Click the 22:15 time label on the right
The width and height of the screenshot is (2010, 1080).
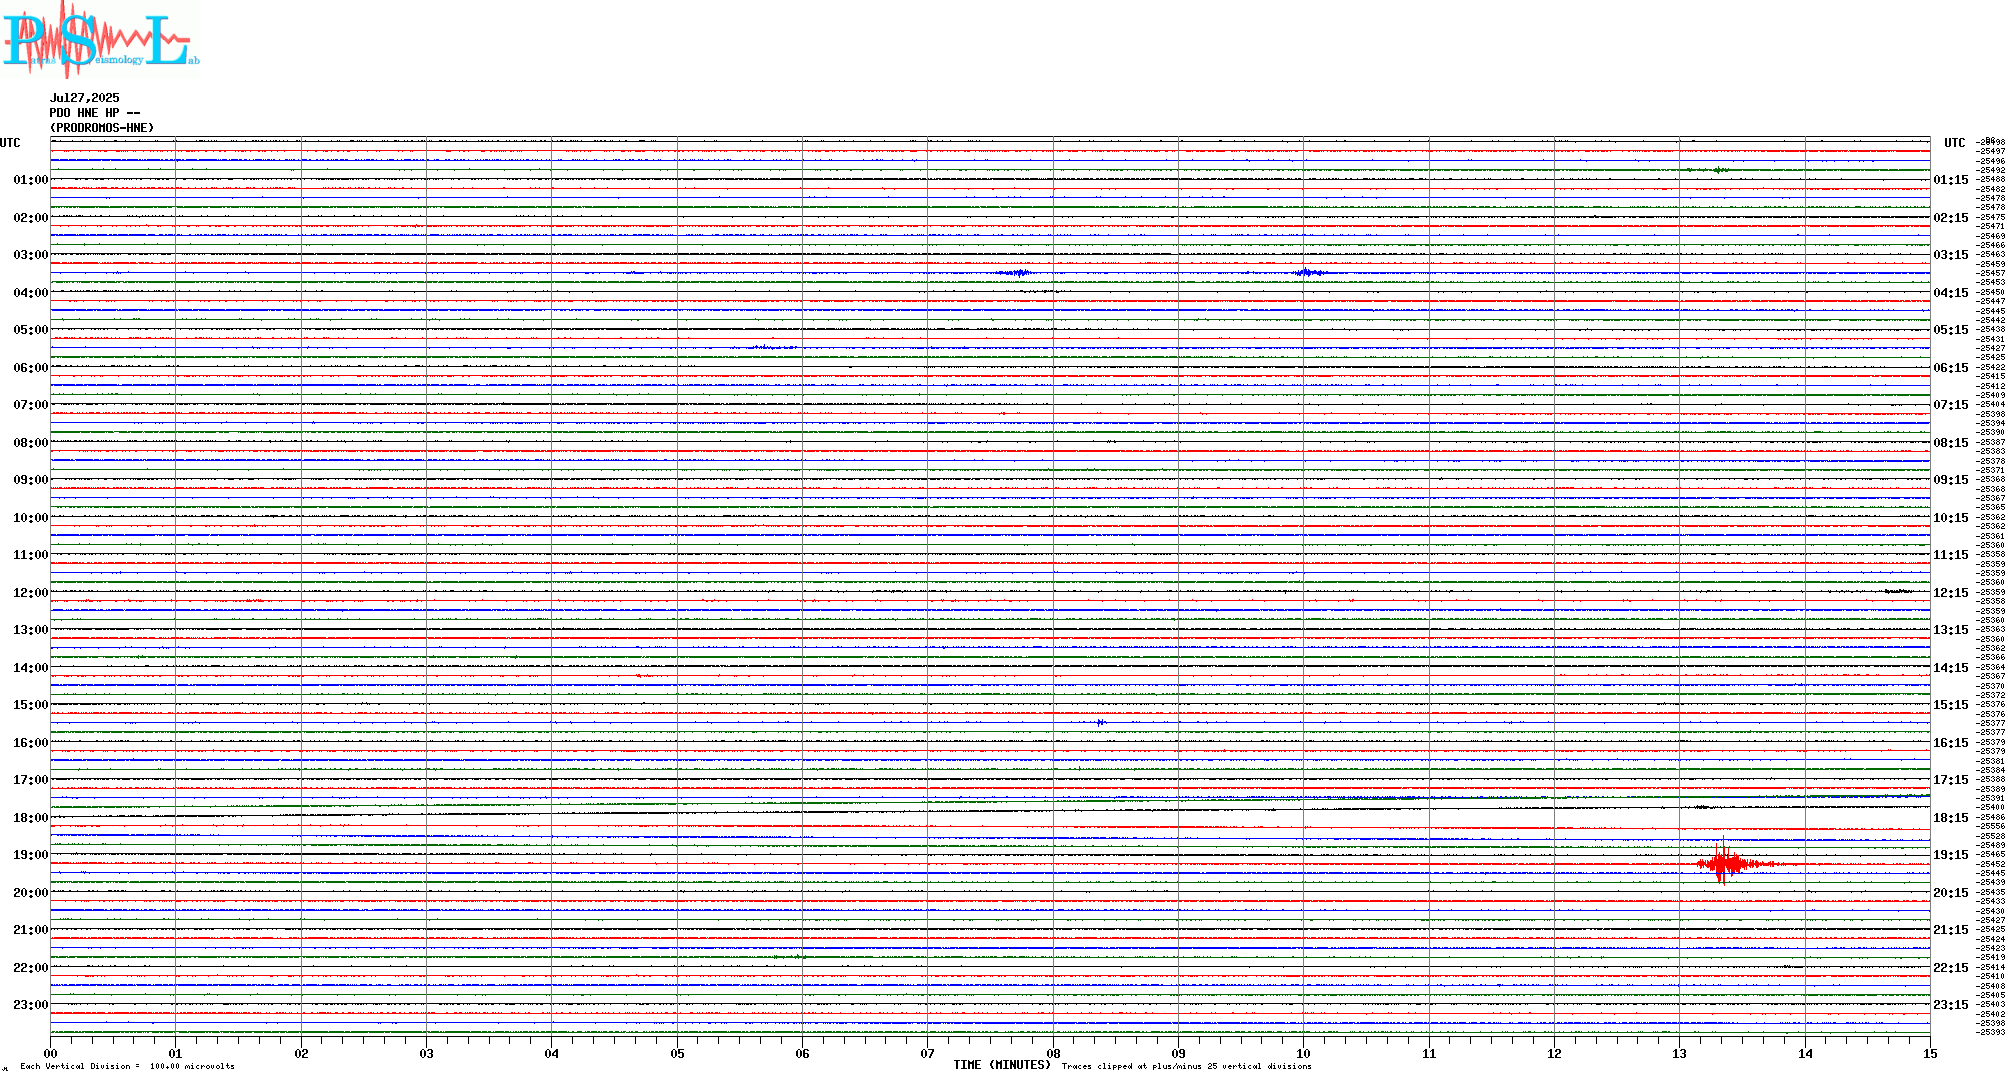pyautogui.click(x=1951, y=968)
